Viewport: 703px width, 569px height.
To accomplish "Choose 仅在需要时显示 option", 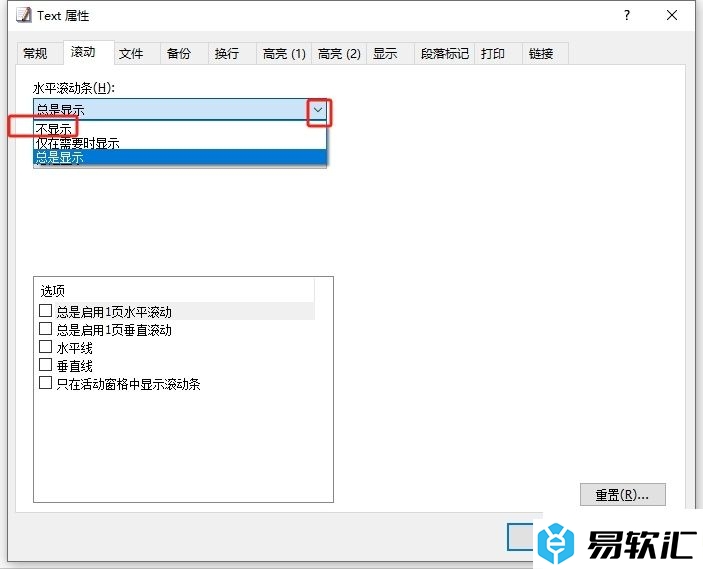I will pyautogui.click(x=180, y=143).
